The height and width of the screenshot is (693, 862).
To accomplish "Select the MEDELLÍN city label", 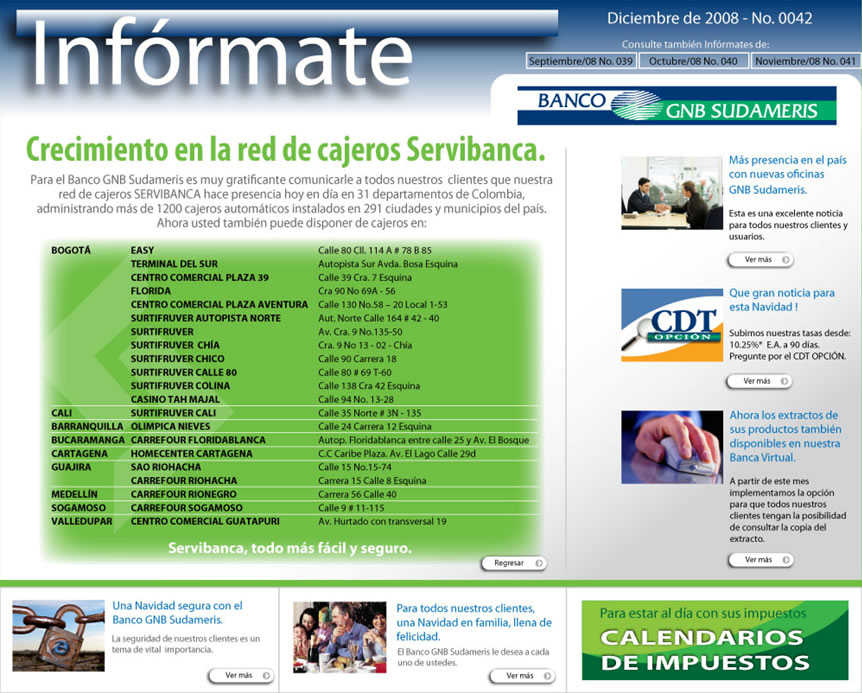I will point(74,494).
